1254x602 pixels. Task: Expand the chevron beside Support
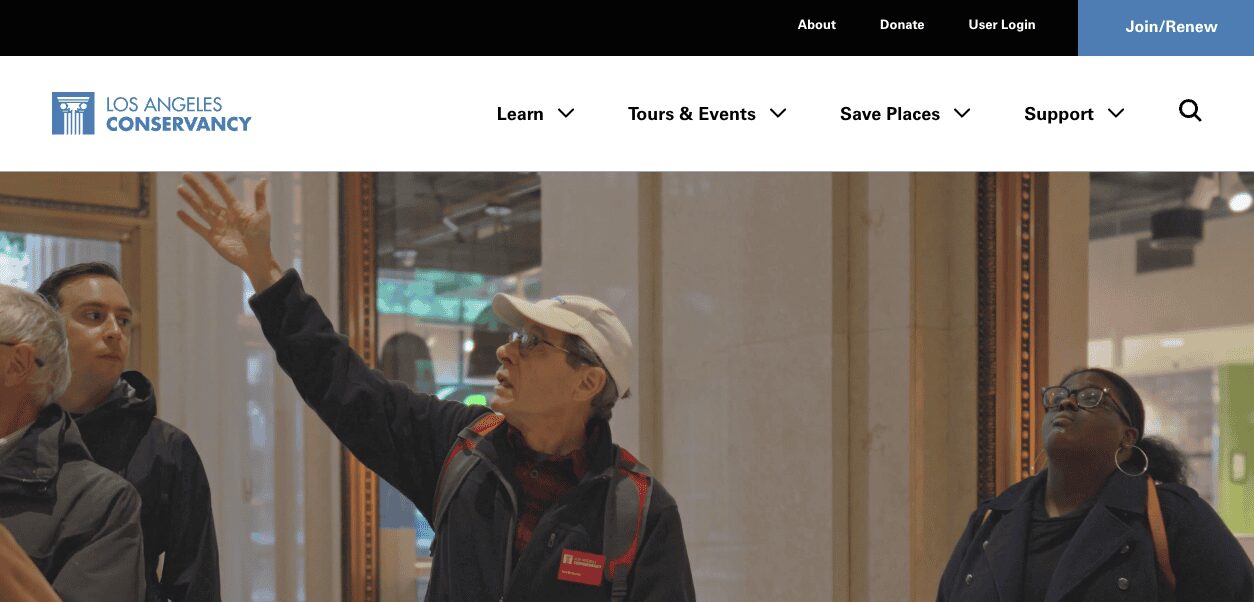click(1116, 113)
